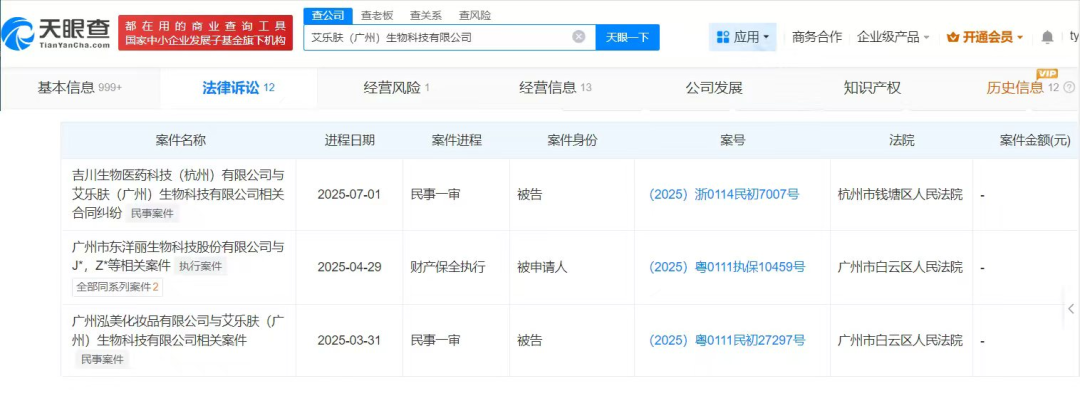
Task: Switch to the 查风险 search tab
Action: coord(475,16)
